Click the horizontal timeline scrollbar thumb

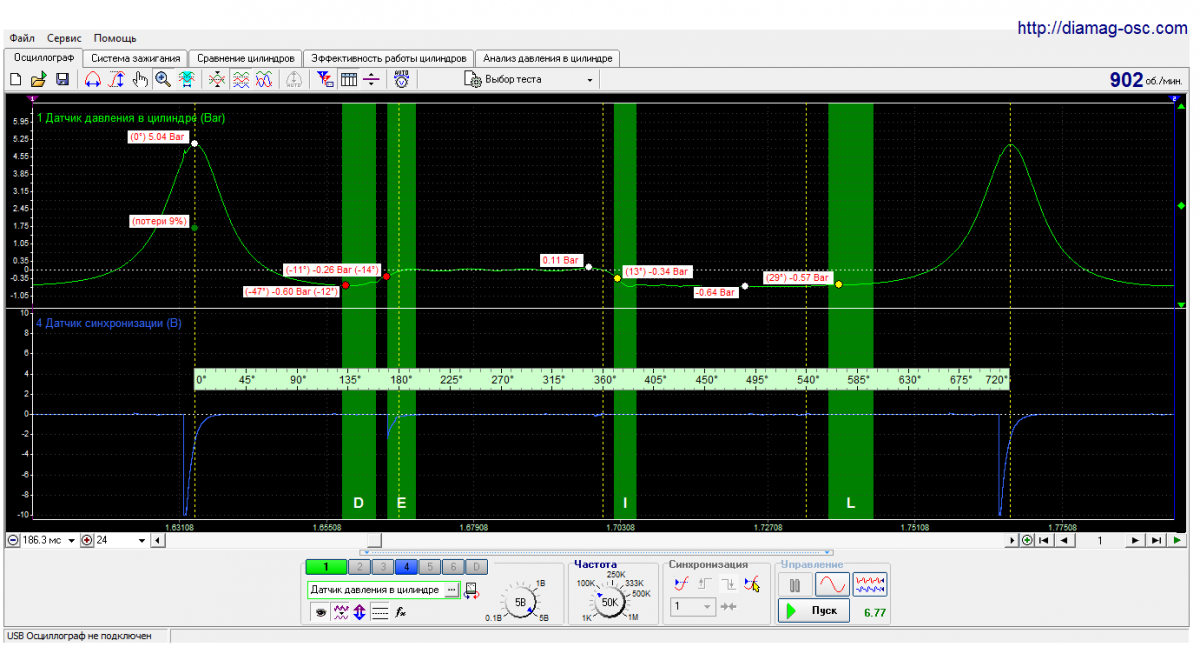tap(374, 540)
